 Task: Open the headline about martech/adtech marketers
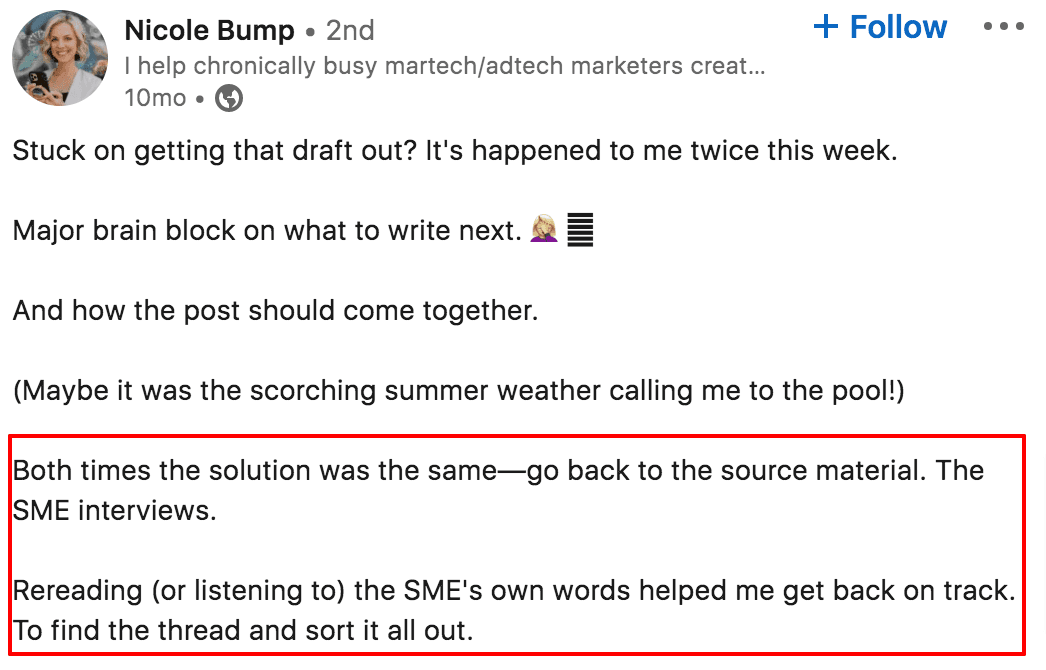coord(445,66)
